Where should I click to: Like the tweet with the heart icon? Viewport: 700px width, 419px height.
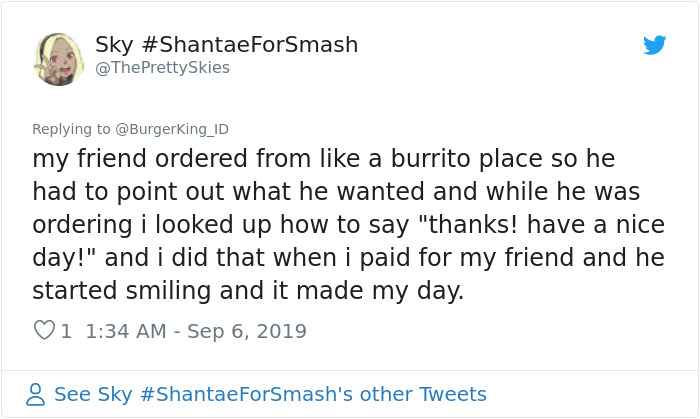[44, 330]
